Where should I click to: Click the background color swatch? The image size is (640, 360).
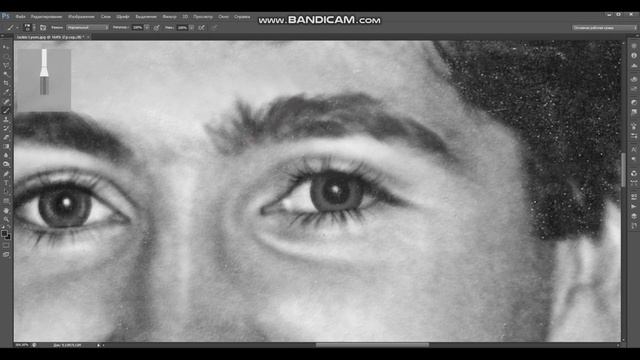point(8,237)
